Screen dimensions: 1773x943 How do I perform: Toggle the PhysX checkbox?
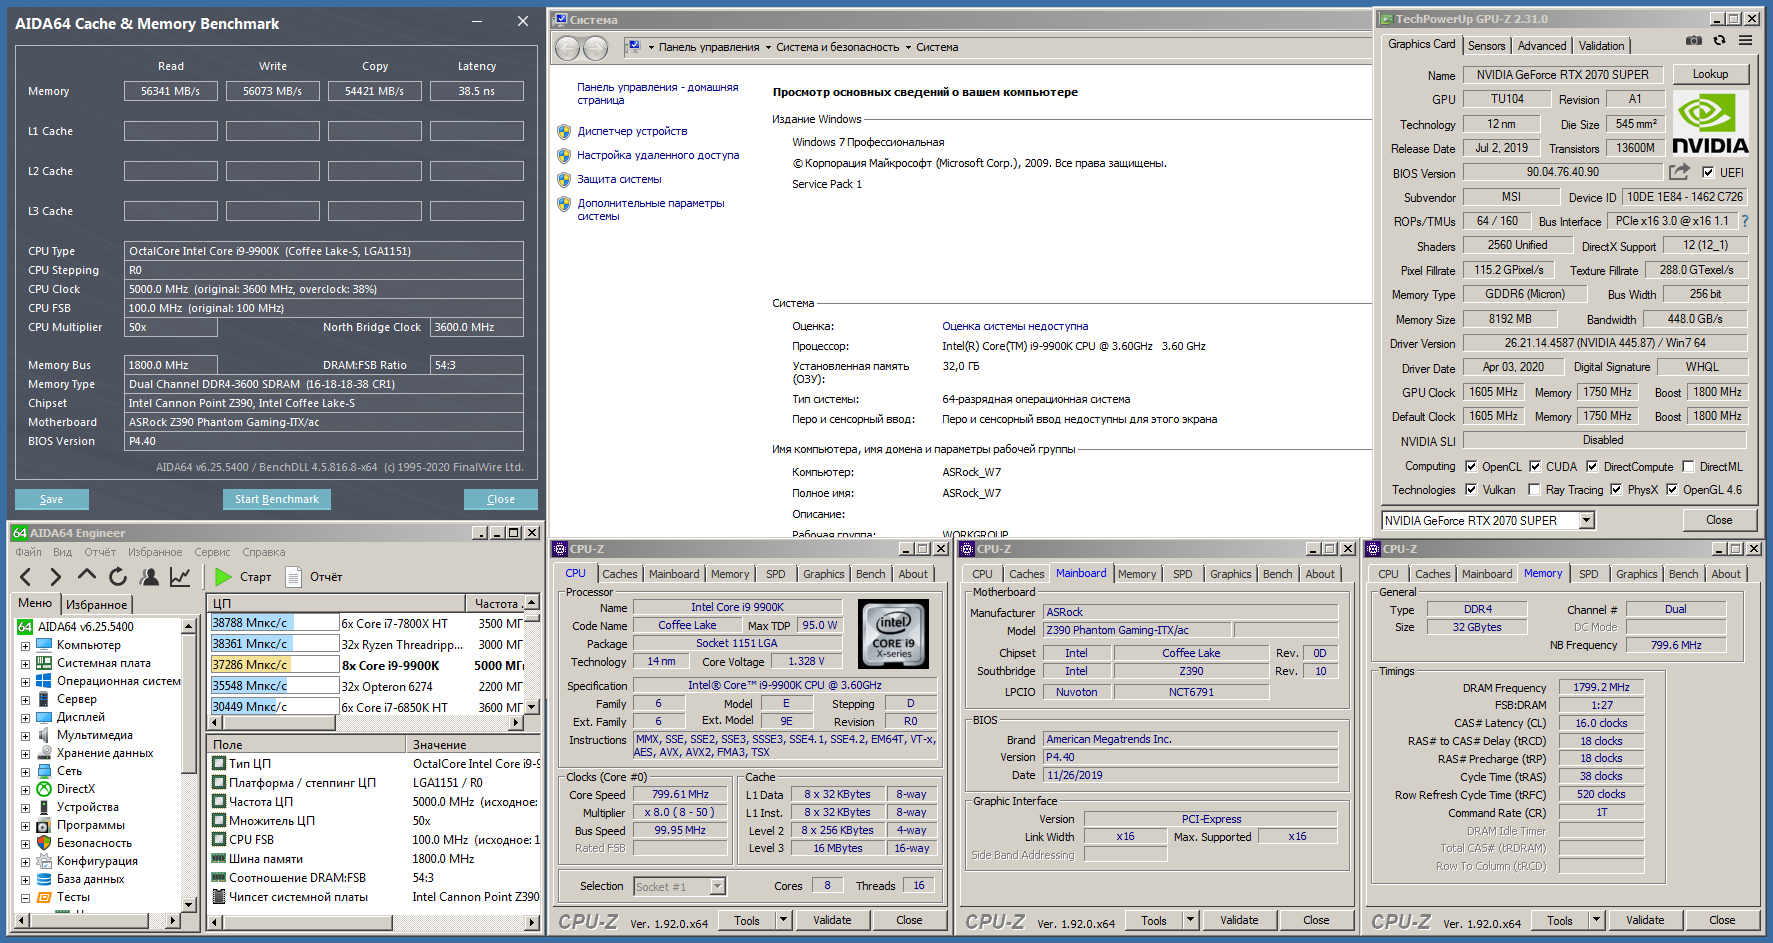coord(1616,489)
